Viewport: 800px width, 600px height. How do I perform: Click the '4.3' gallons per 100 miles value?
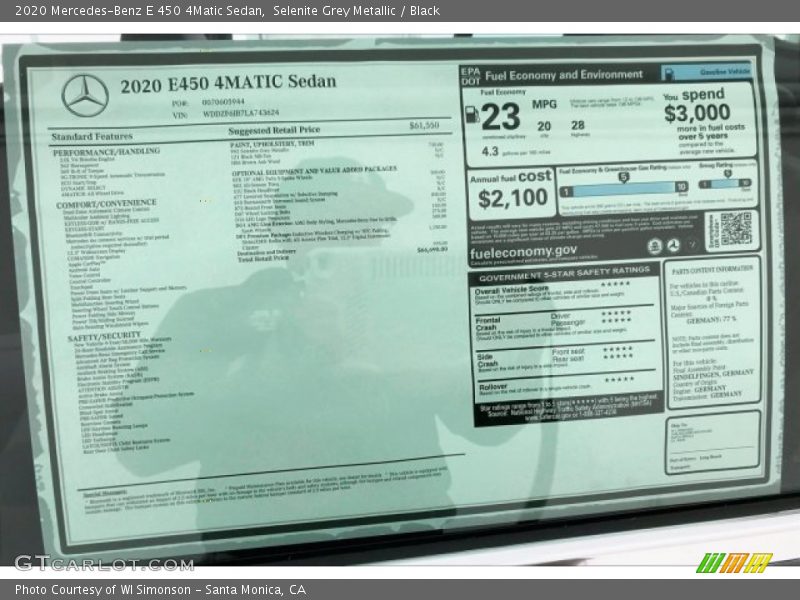pyautogui.click(x=490, y=151)
